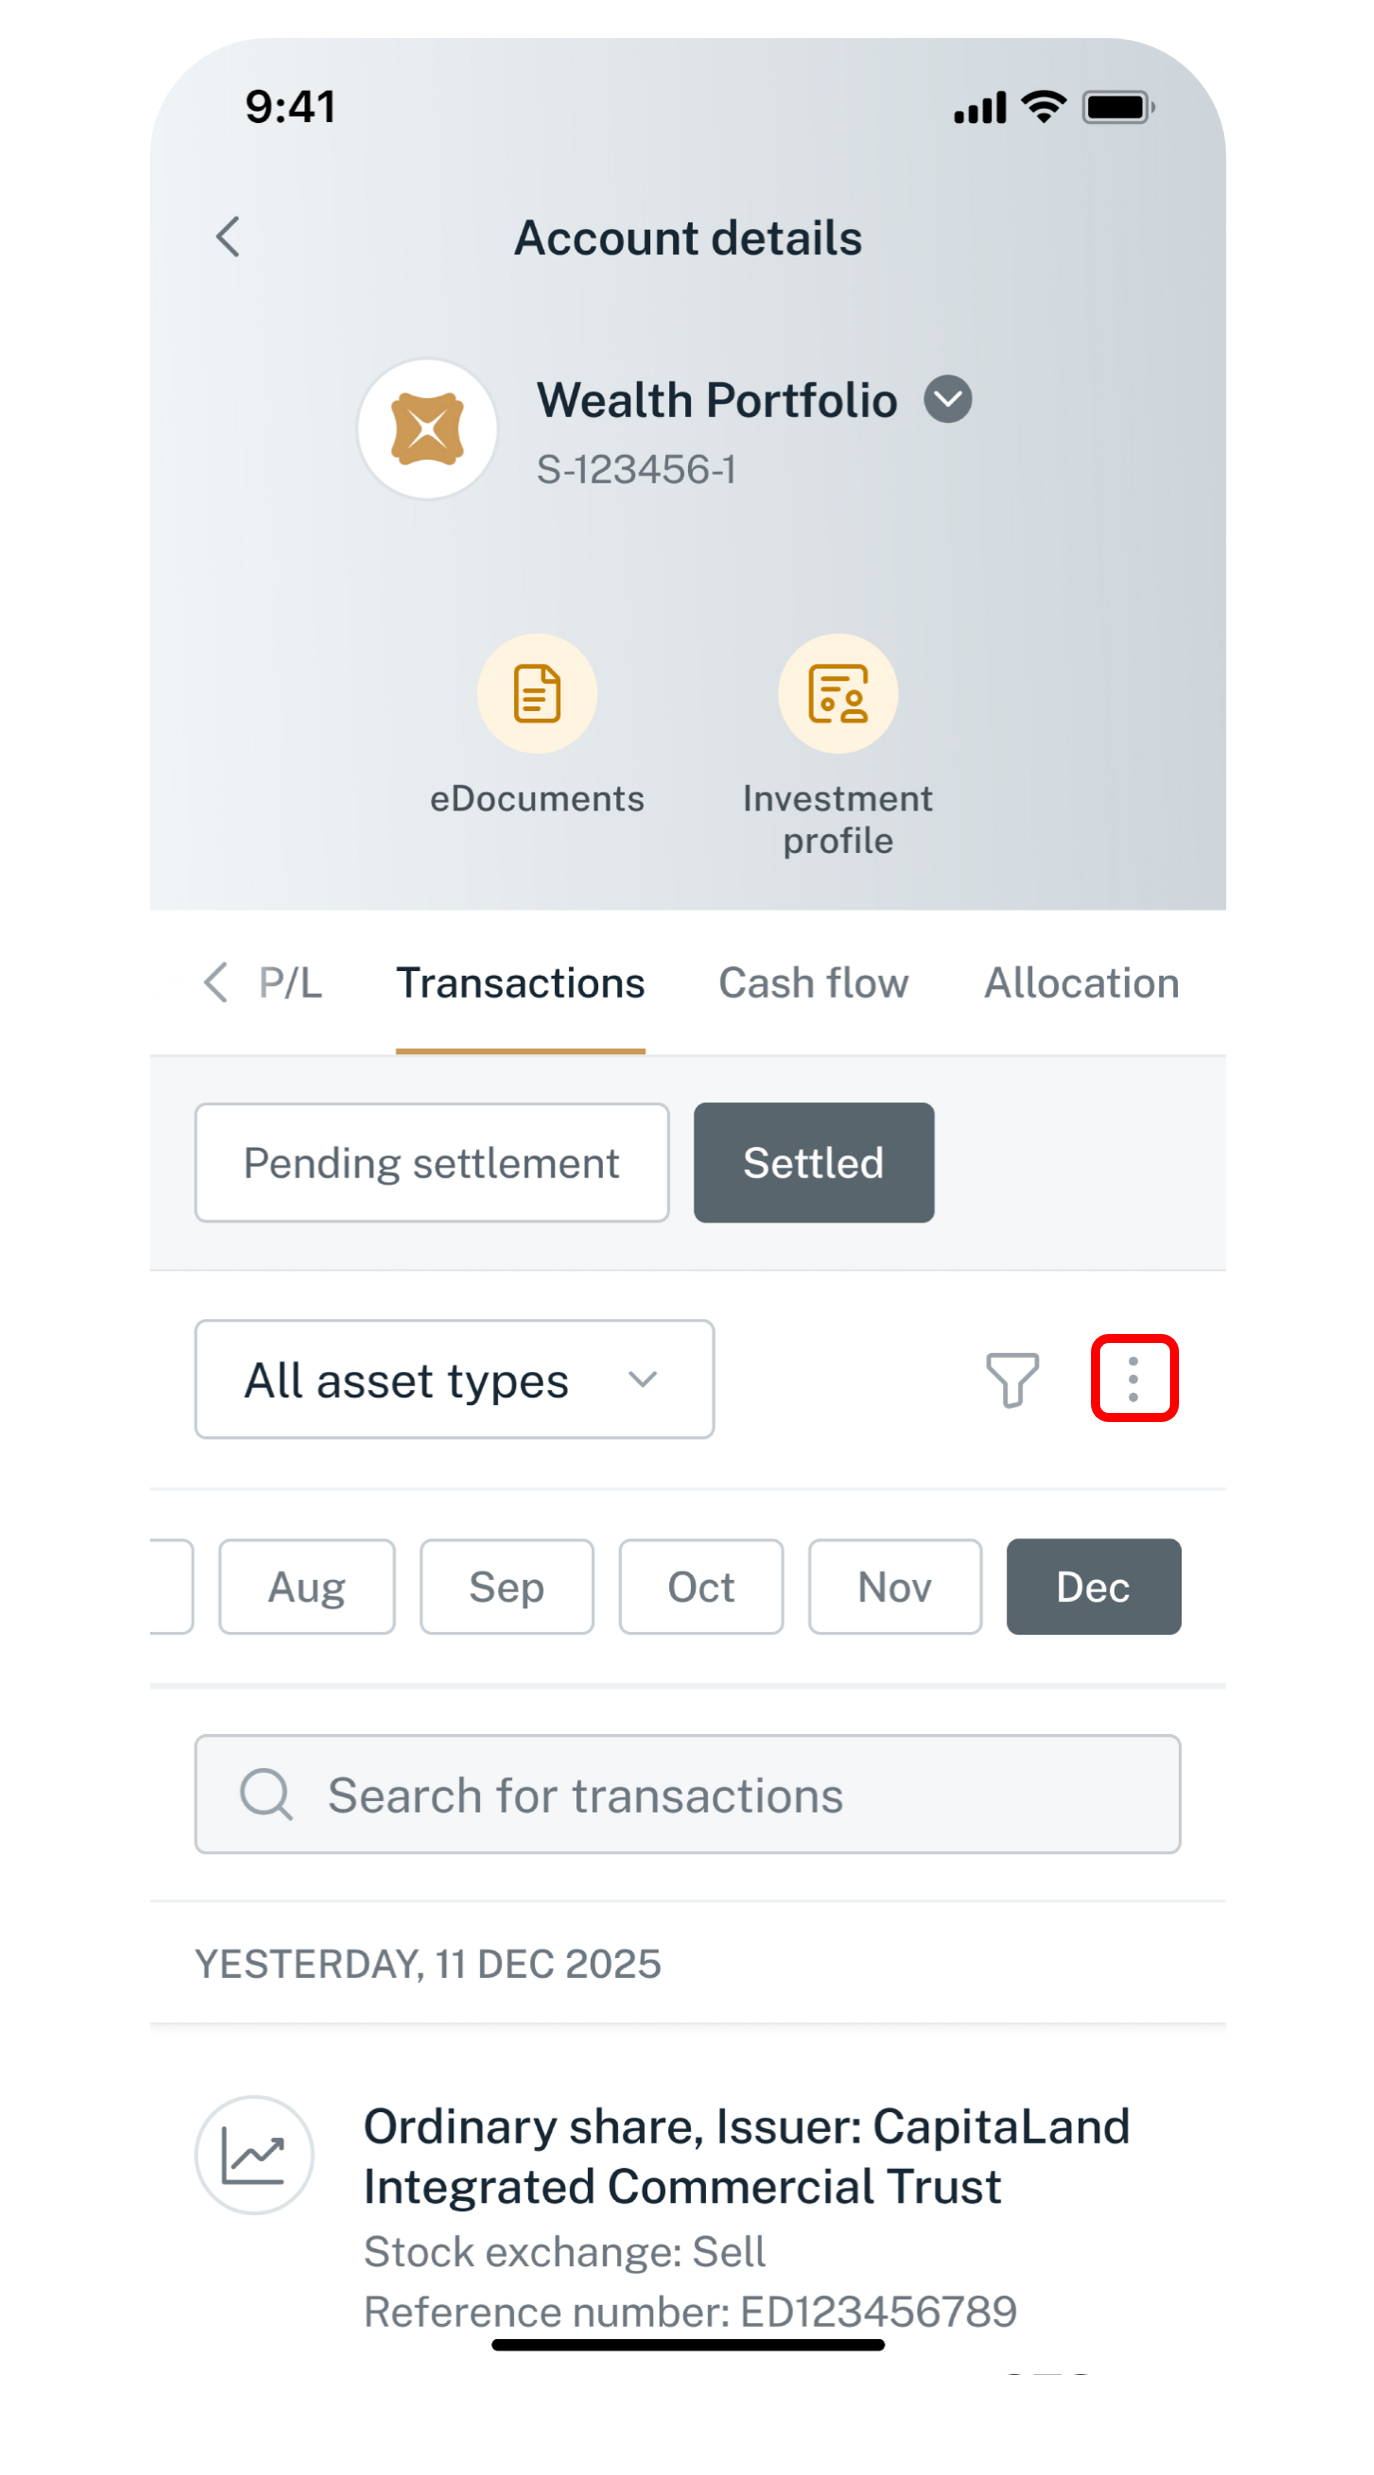
Task: Open eDocuments icon
Action: tap(537, 693)
